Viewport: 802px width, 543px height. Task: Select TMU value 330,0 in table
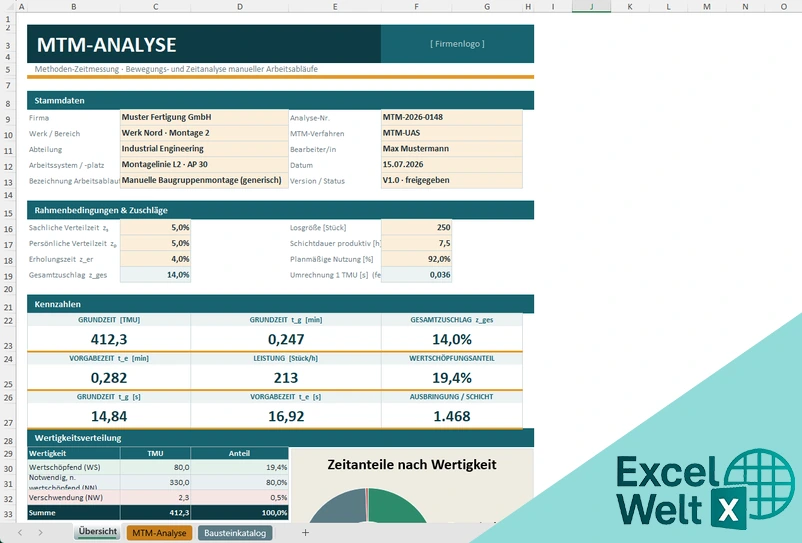(155, 482)
